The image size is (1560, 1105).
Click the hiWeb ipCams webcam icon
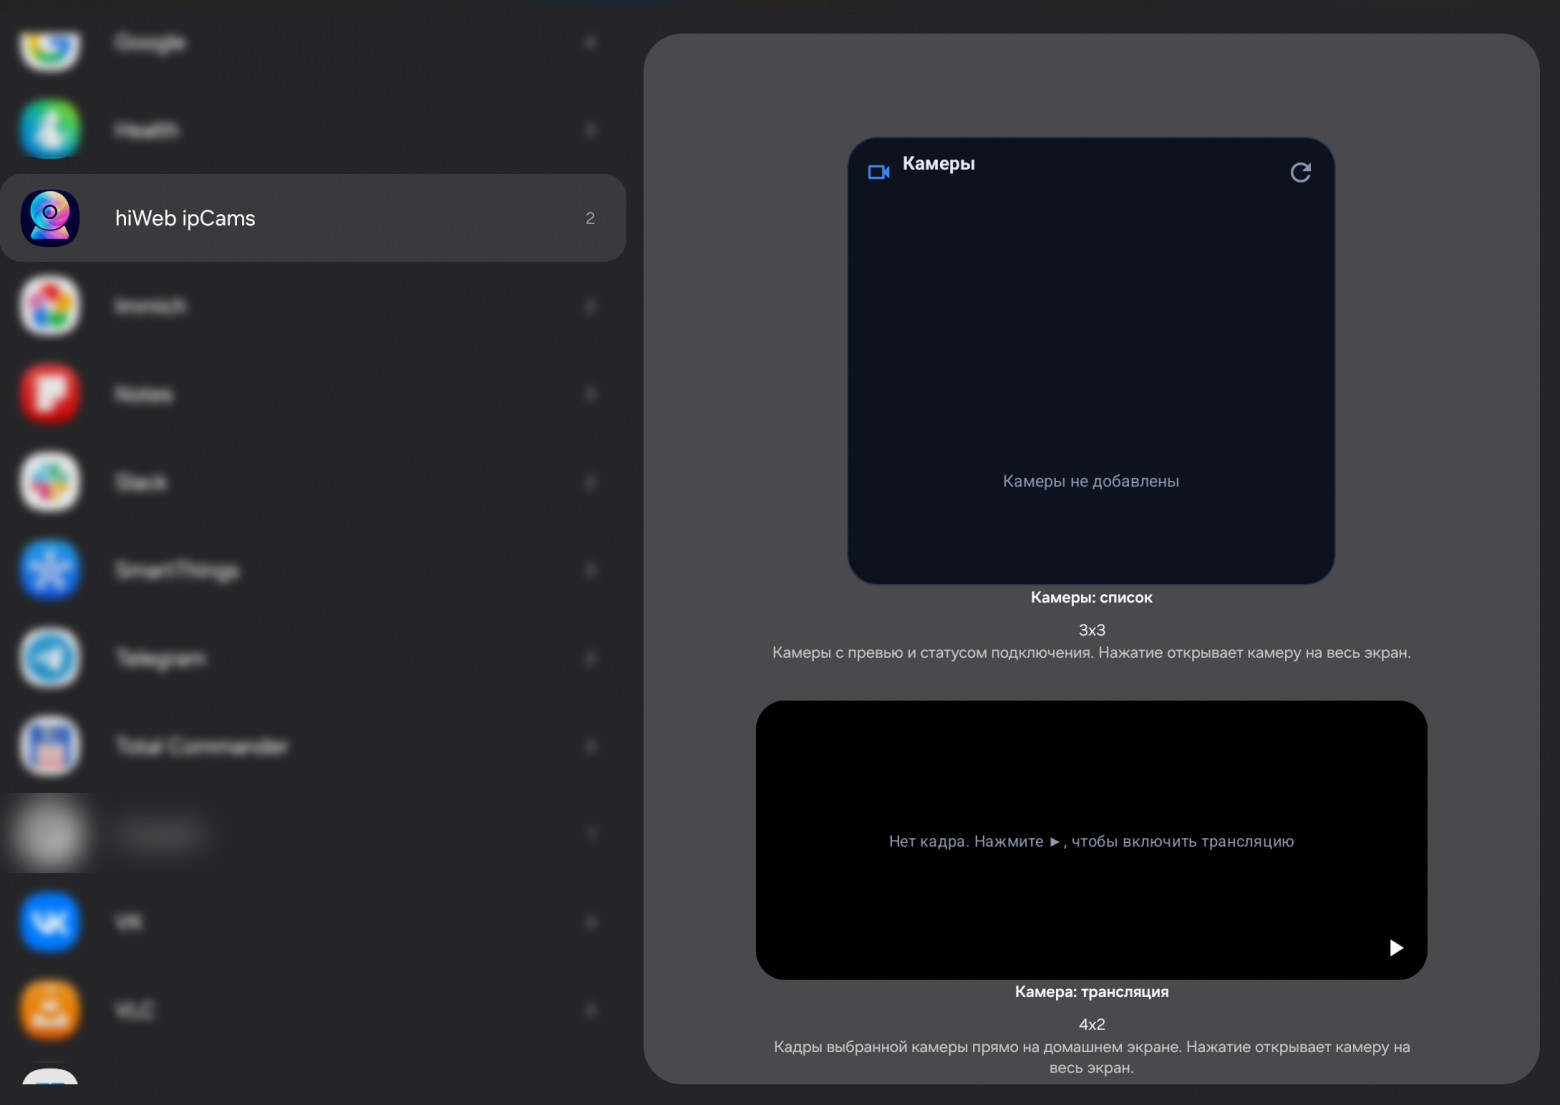click(50, 218)
